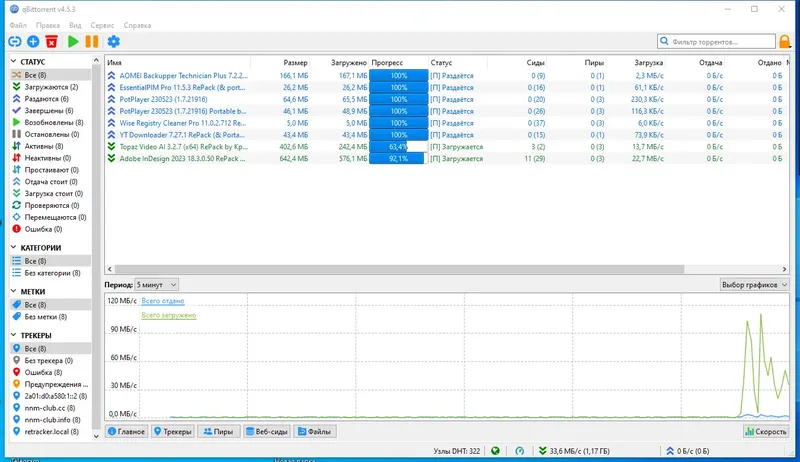
Task: Collapse the КАТЕГОРИИ section
Action: coord(14,247)
